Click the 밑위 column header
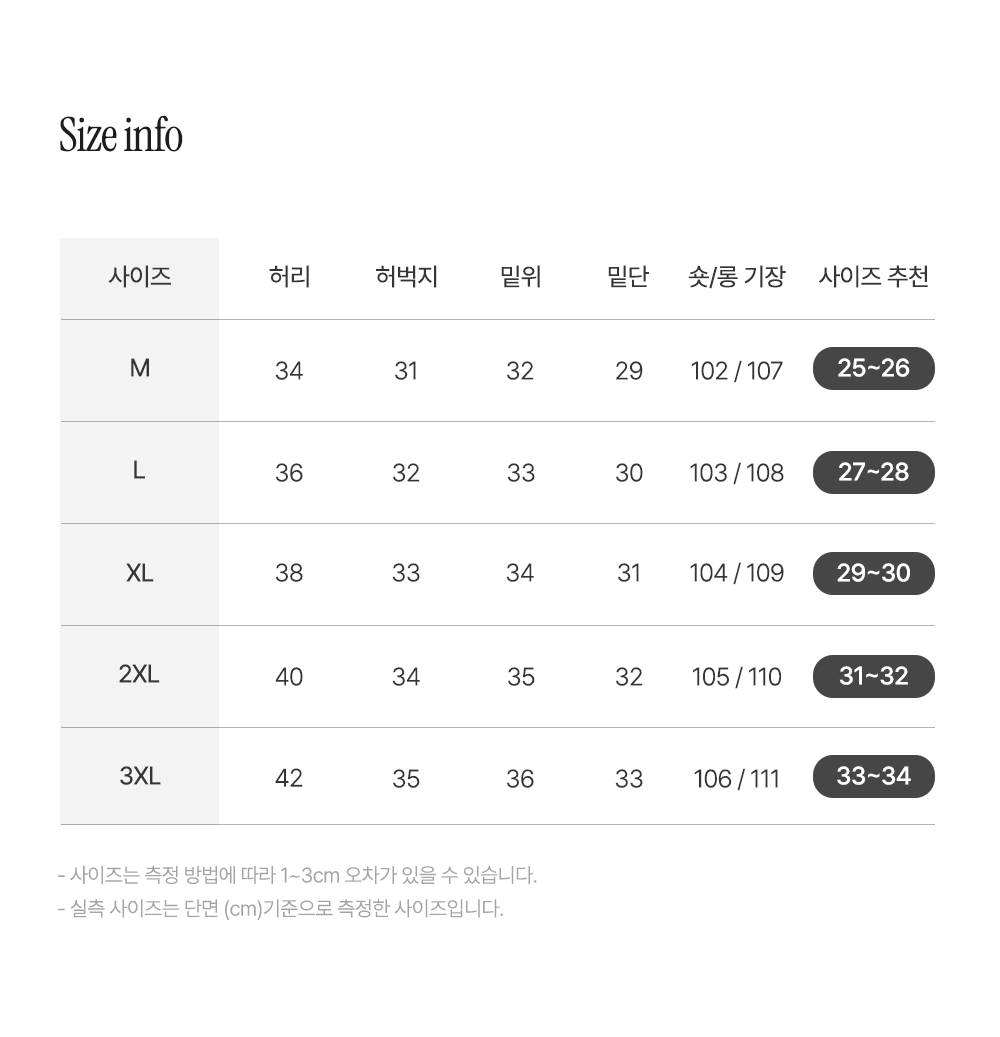Image resolution: width=1000 pixels, height=1037 pixels. tap(521, 276)
